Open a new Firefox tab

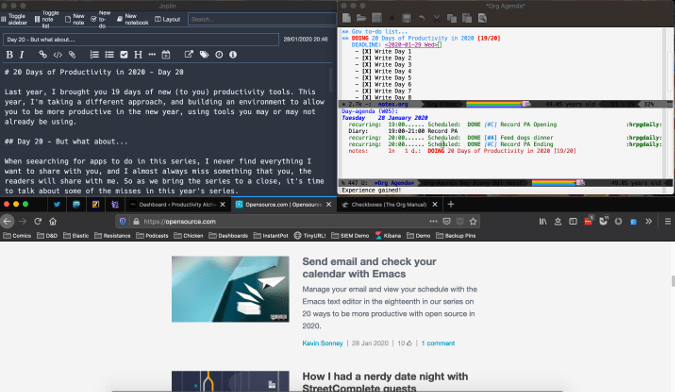click(x=451, y=204)
